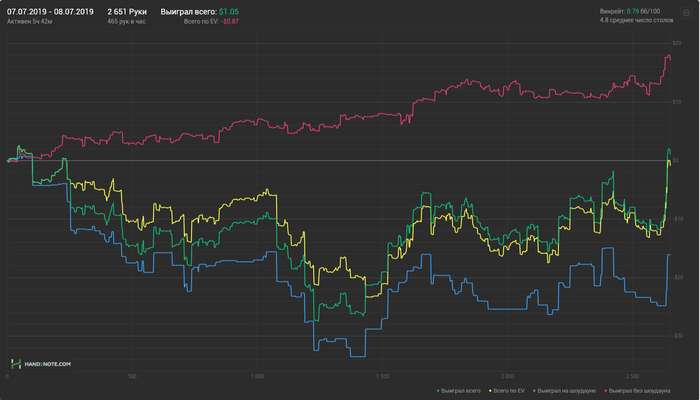Click the 'Всего по EV: -$0.87' value
The width and height of the screenshot is (700, 400).
pos(211,21)
